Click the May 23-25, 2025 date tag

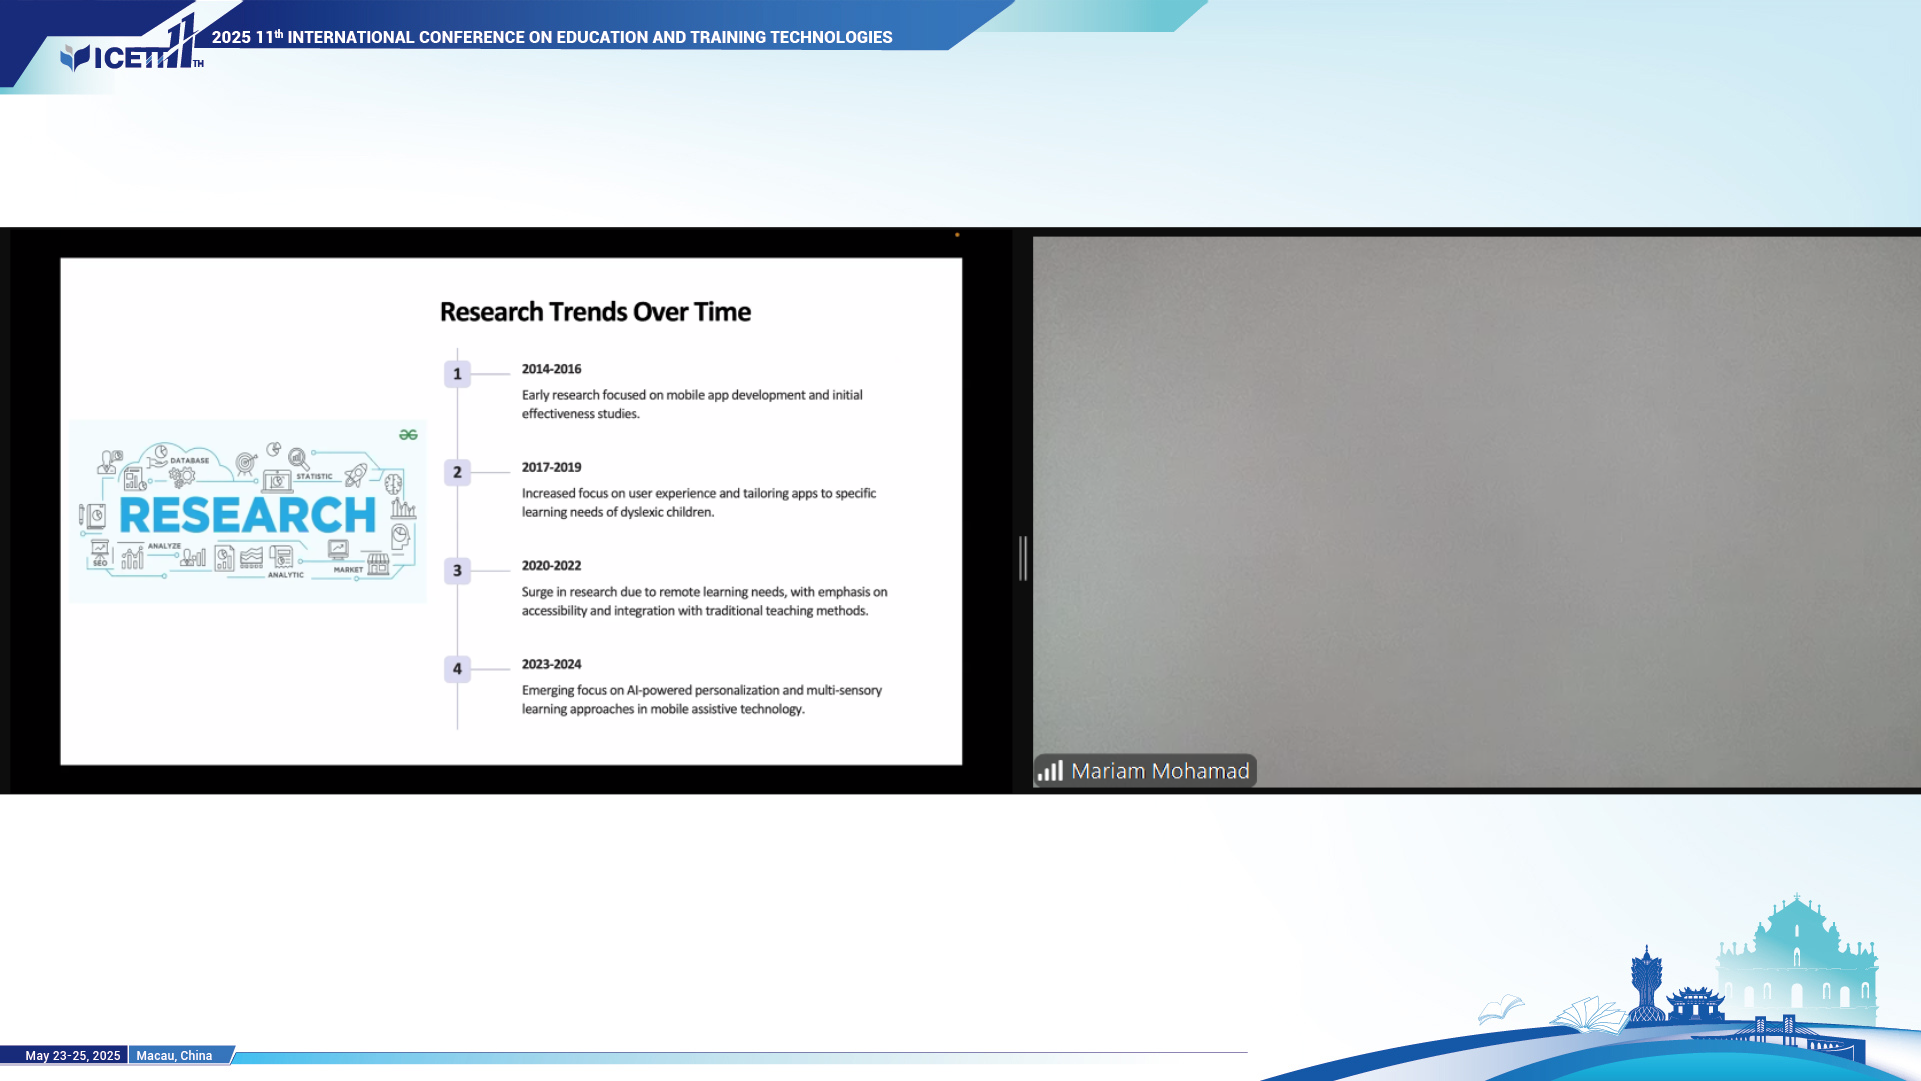click(x=72, y=1055)
